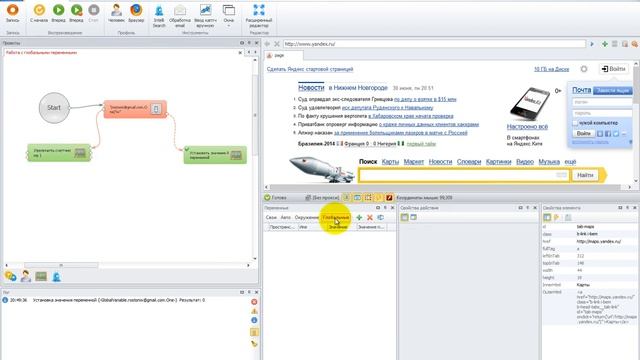Open the Карты link above search
The image size is (640, 360).
(x=390, y=162)
